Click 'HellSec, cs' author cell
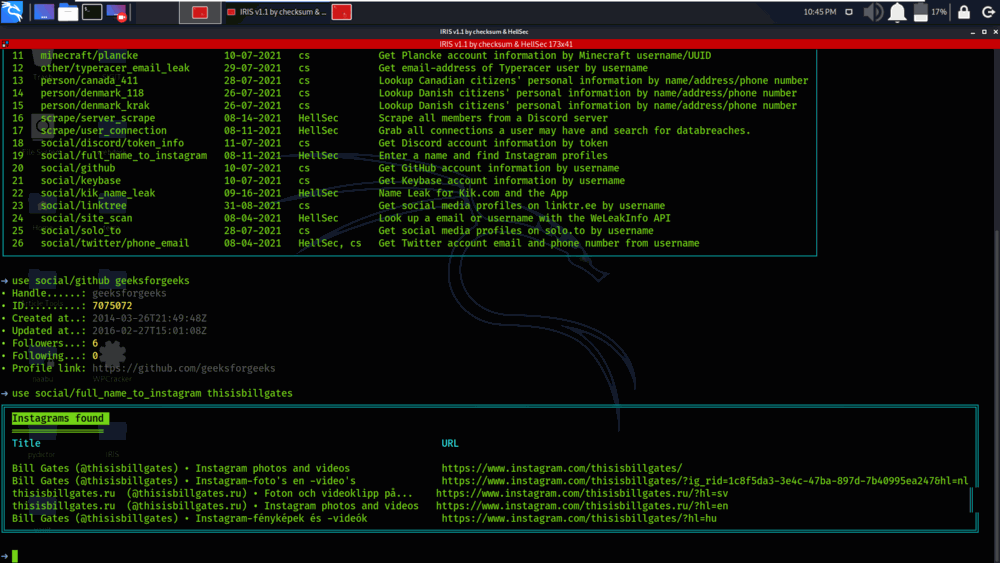 [x=330, y=244]
